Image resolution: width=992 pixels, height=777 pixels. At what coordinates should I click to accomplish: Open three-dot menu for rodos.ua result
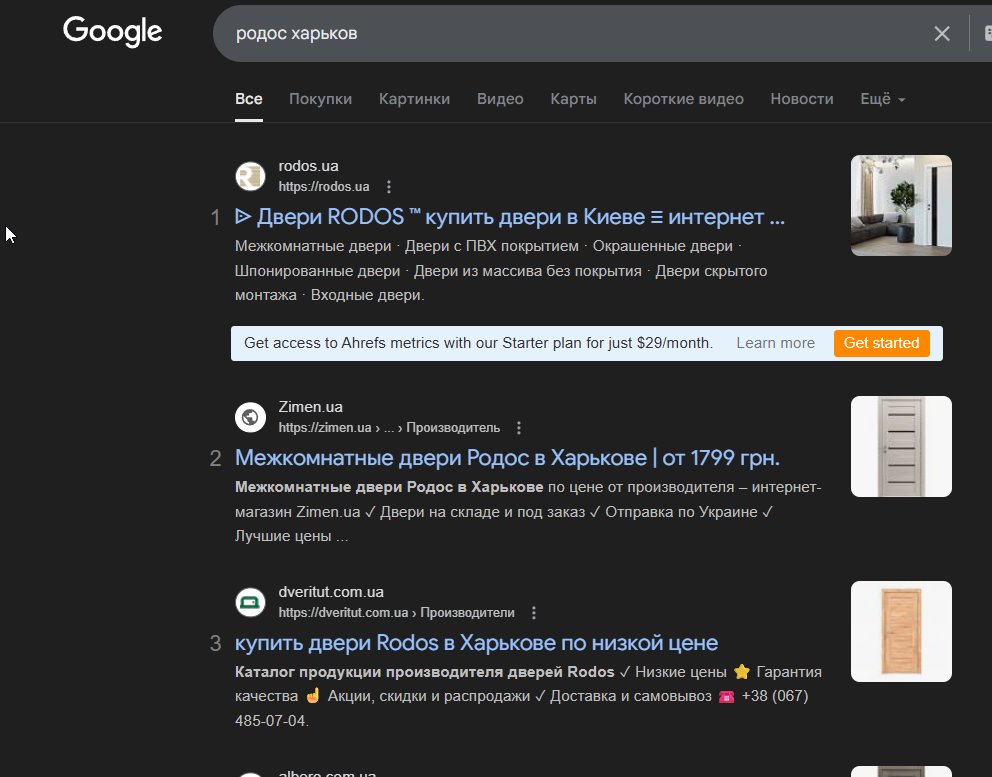[389, 187]
